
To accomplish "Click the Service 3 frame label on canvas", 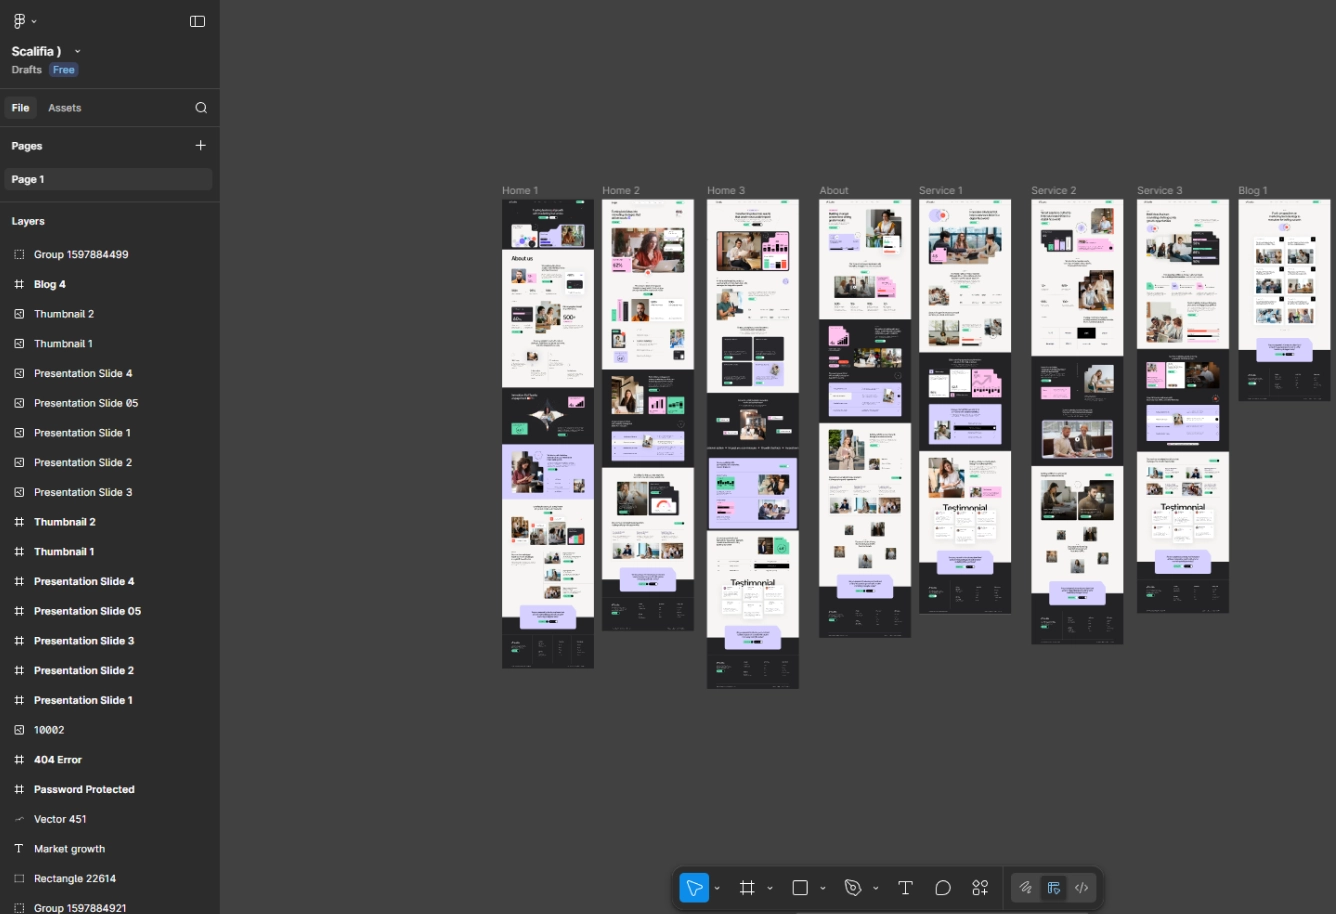I will 1160,190.
